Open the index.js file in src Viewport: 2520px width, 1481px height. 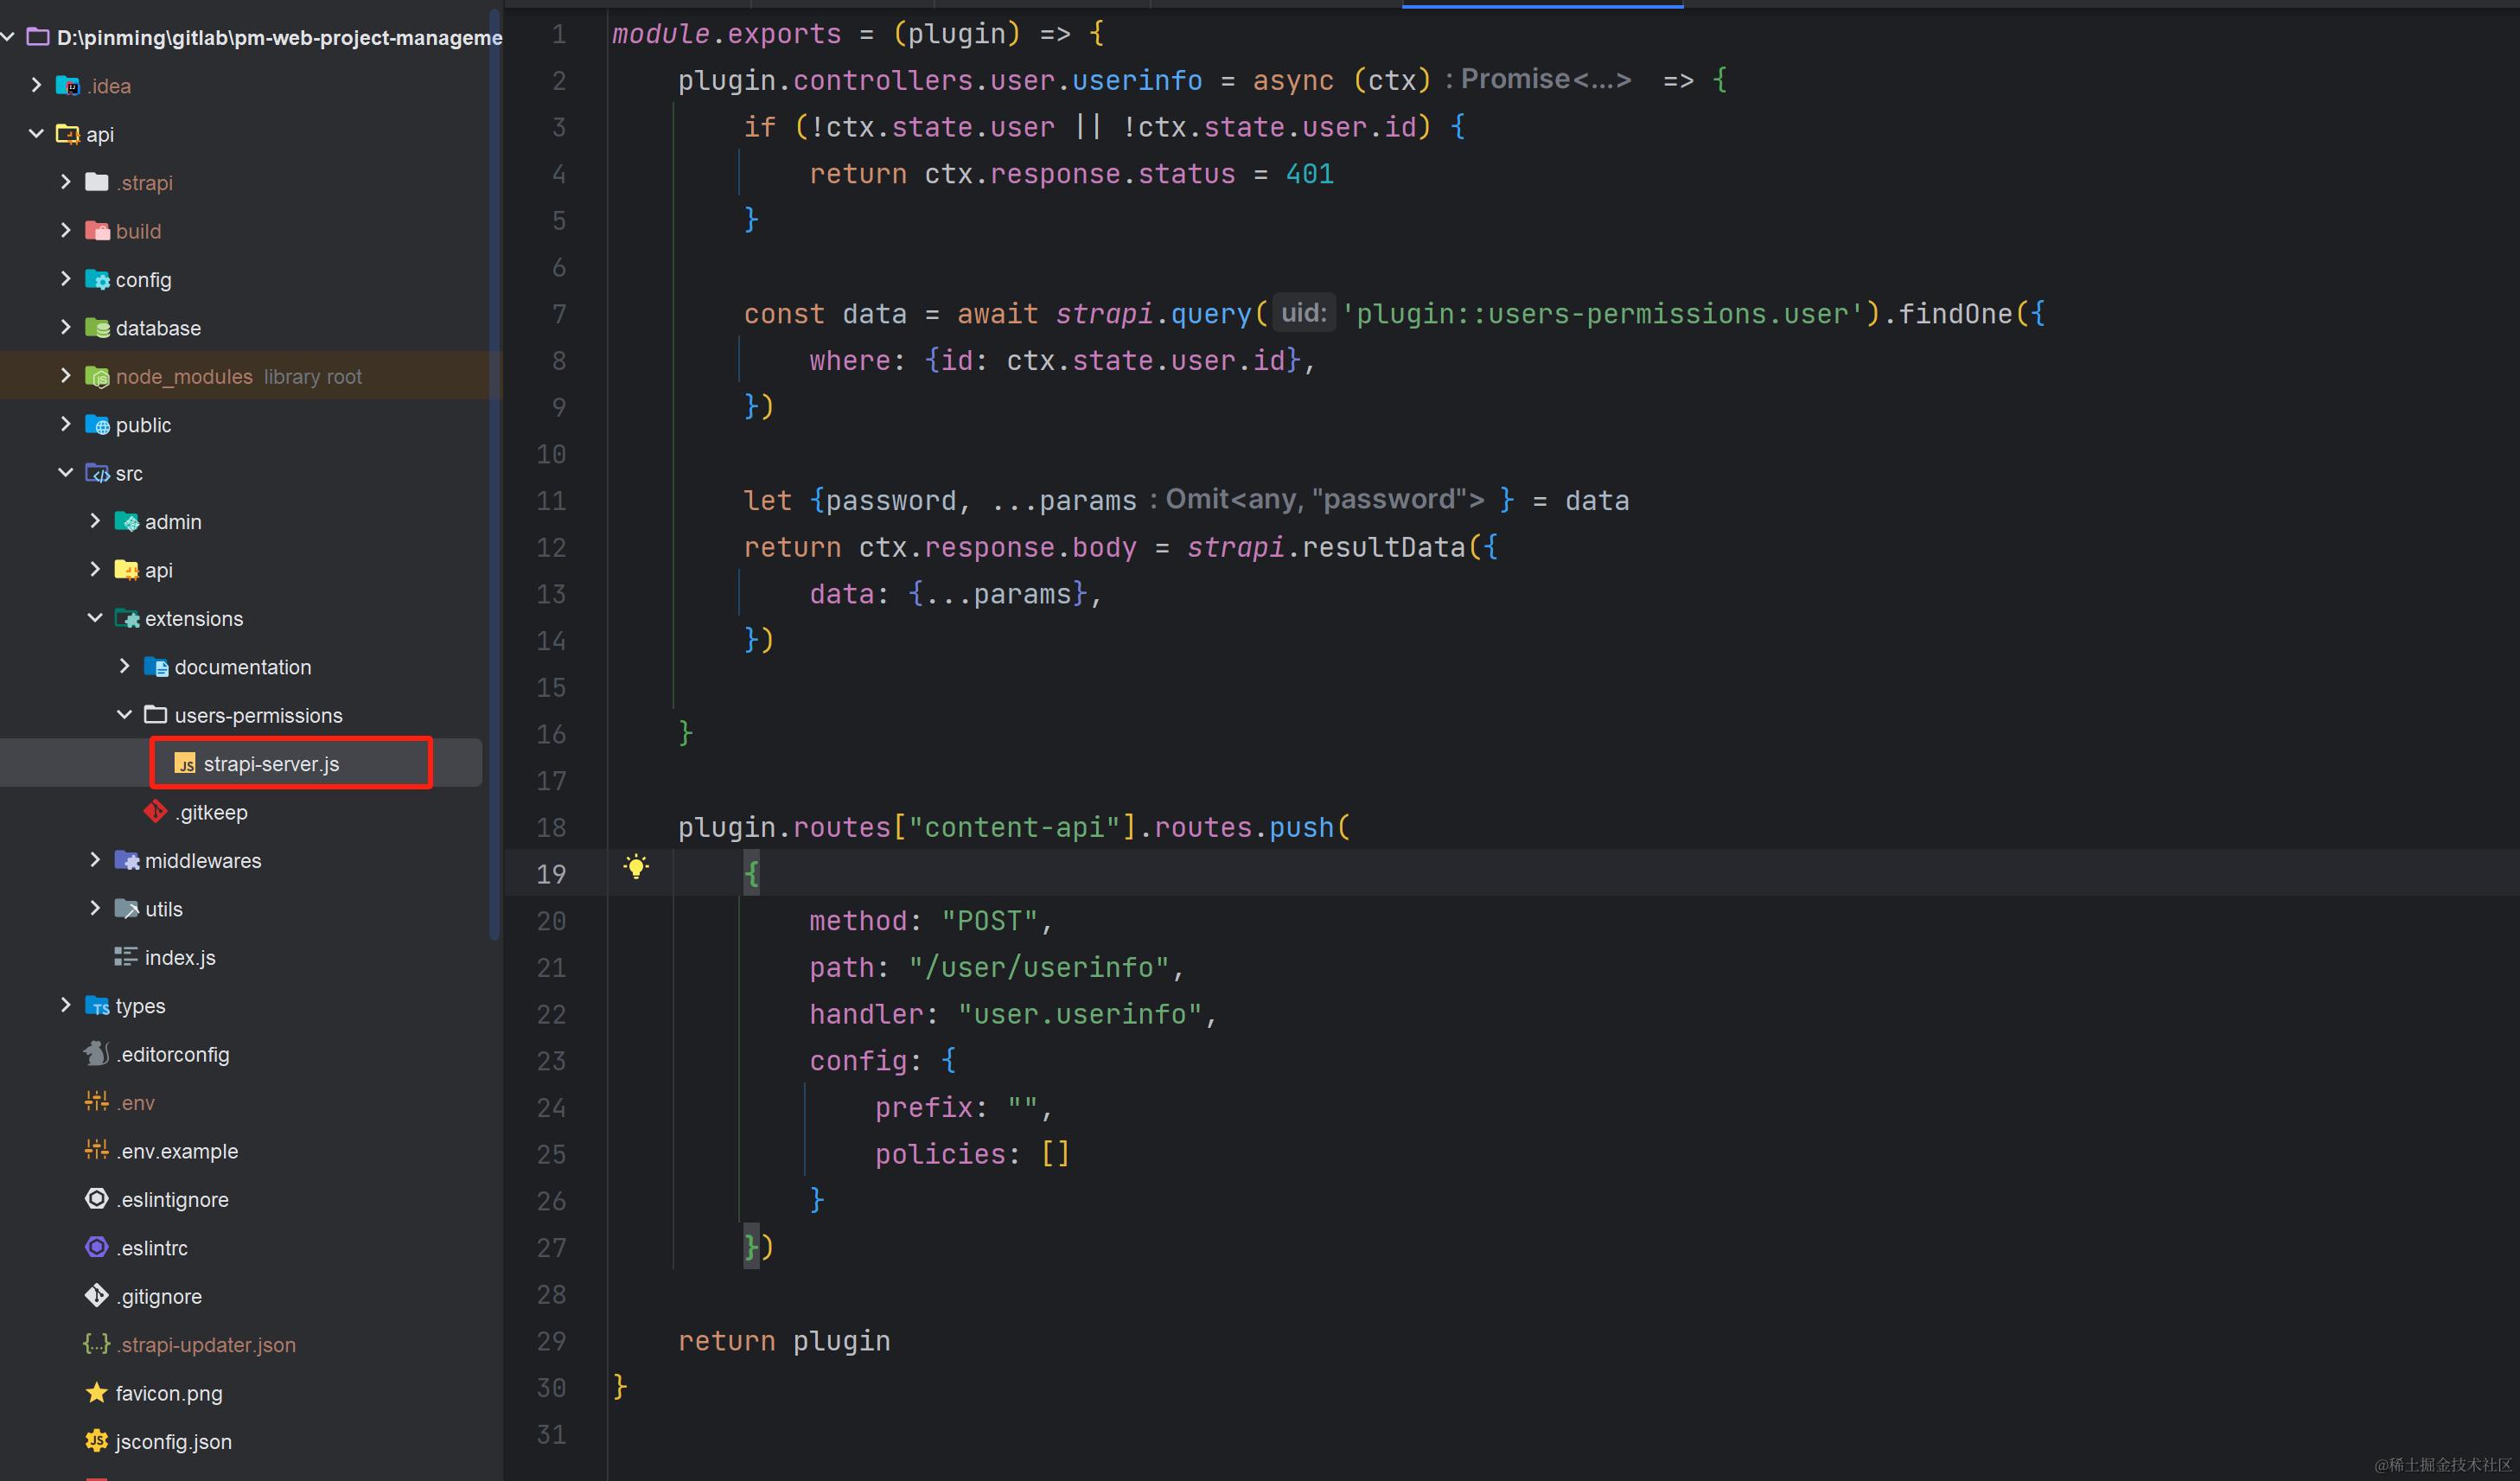(x=180, y=957)
